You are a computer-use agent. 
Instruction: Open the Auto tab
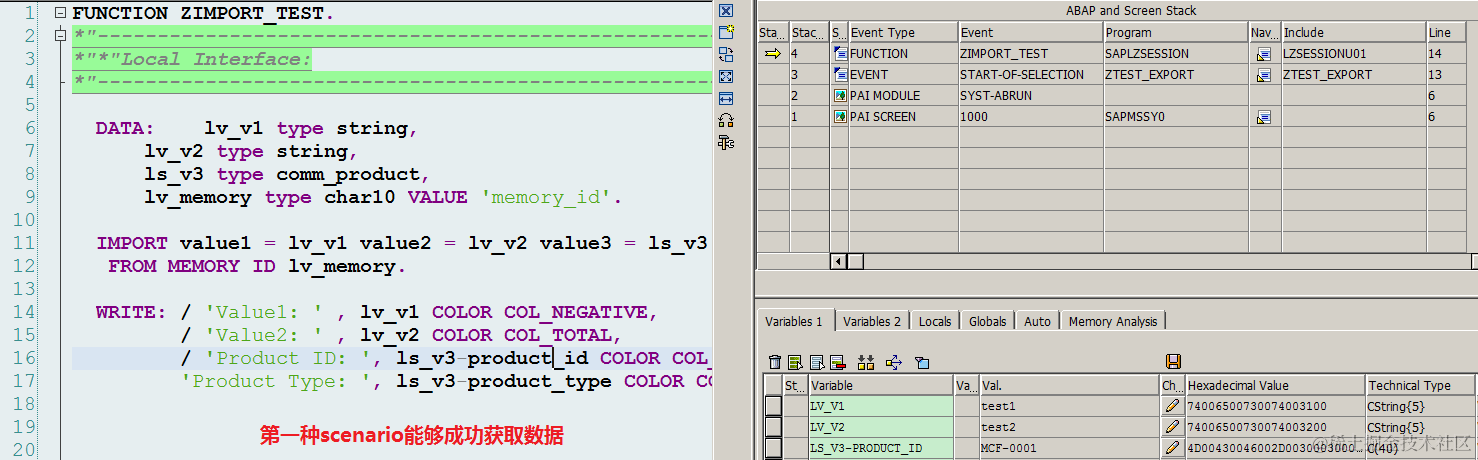(x=1038, y=321)
